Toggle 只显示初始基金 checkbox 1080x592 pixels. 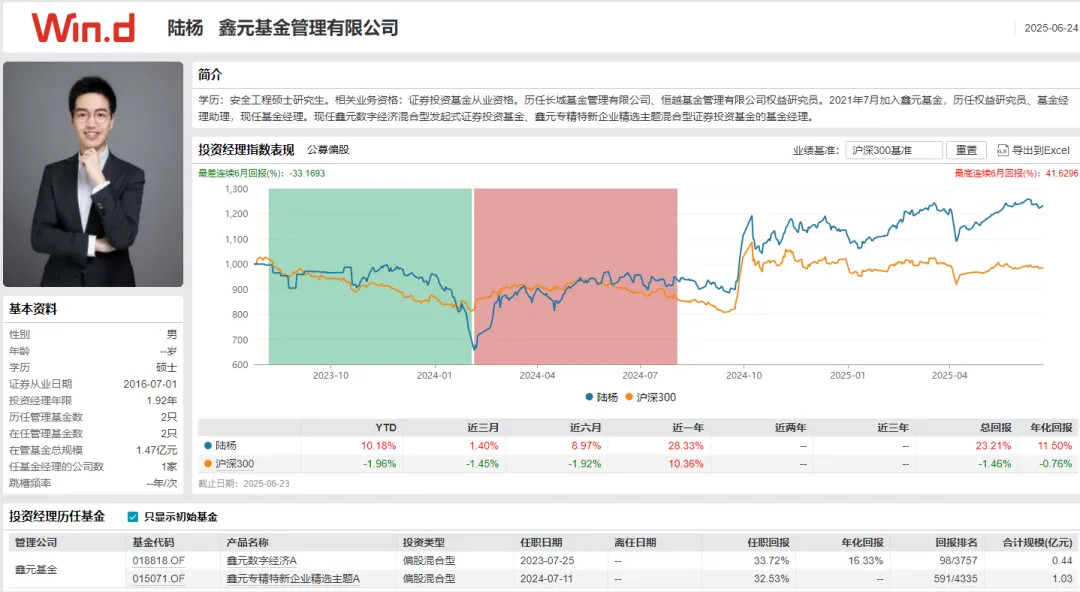point(133,517)
